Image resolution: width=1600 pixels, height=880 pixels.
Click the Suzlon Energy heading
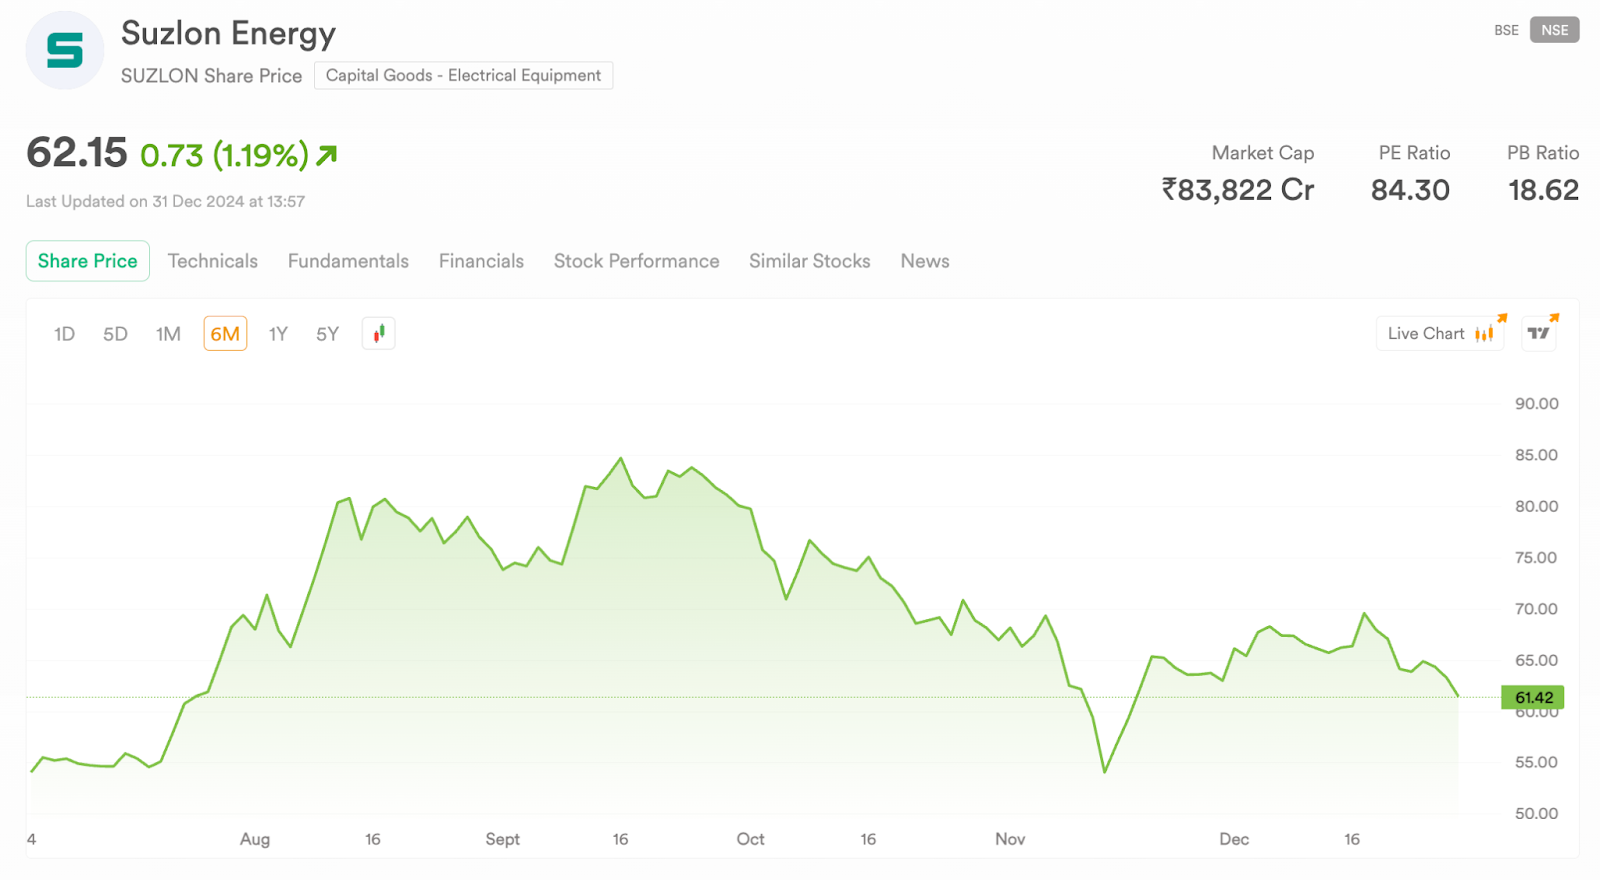pos(229,33)
